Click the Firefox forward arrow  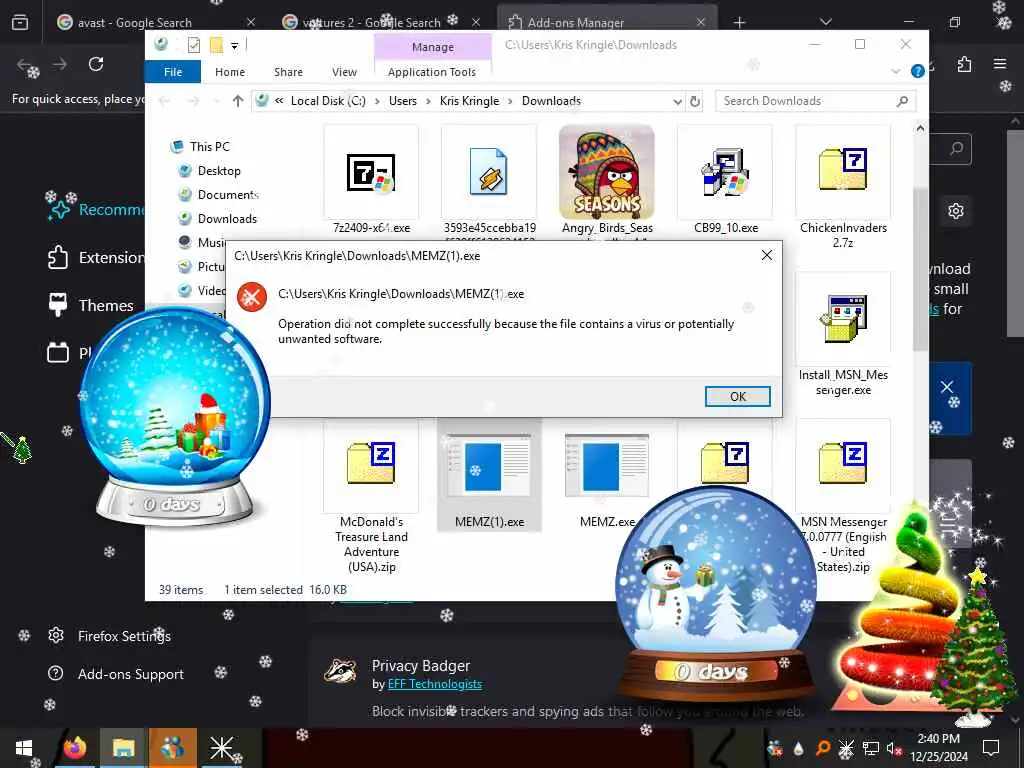(x=60, y=64)
